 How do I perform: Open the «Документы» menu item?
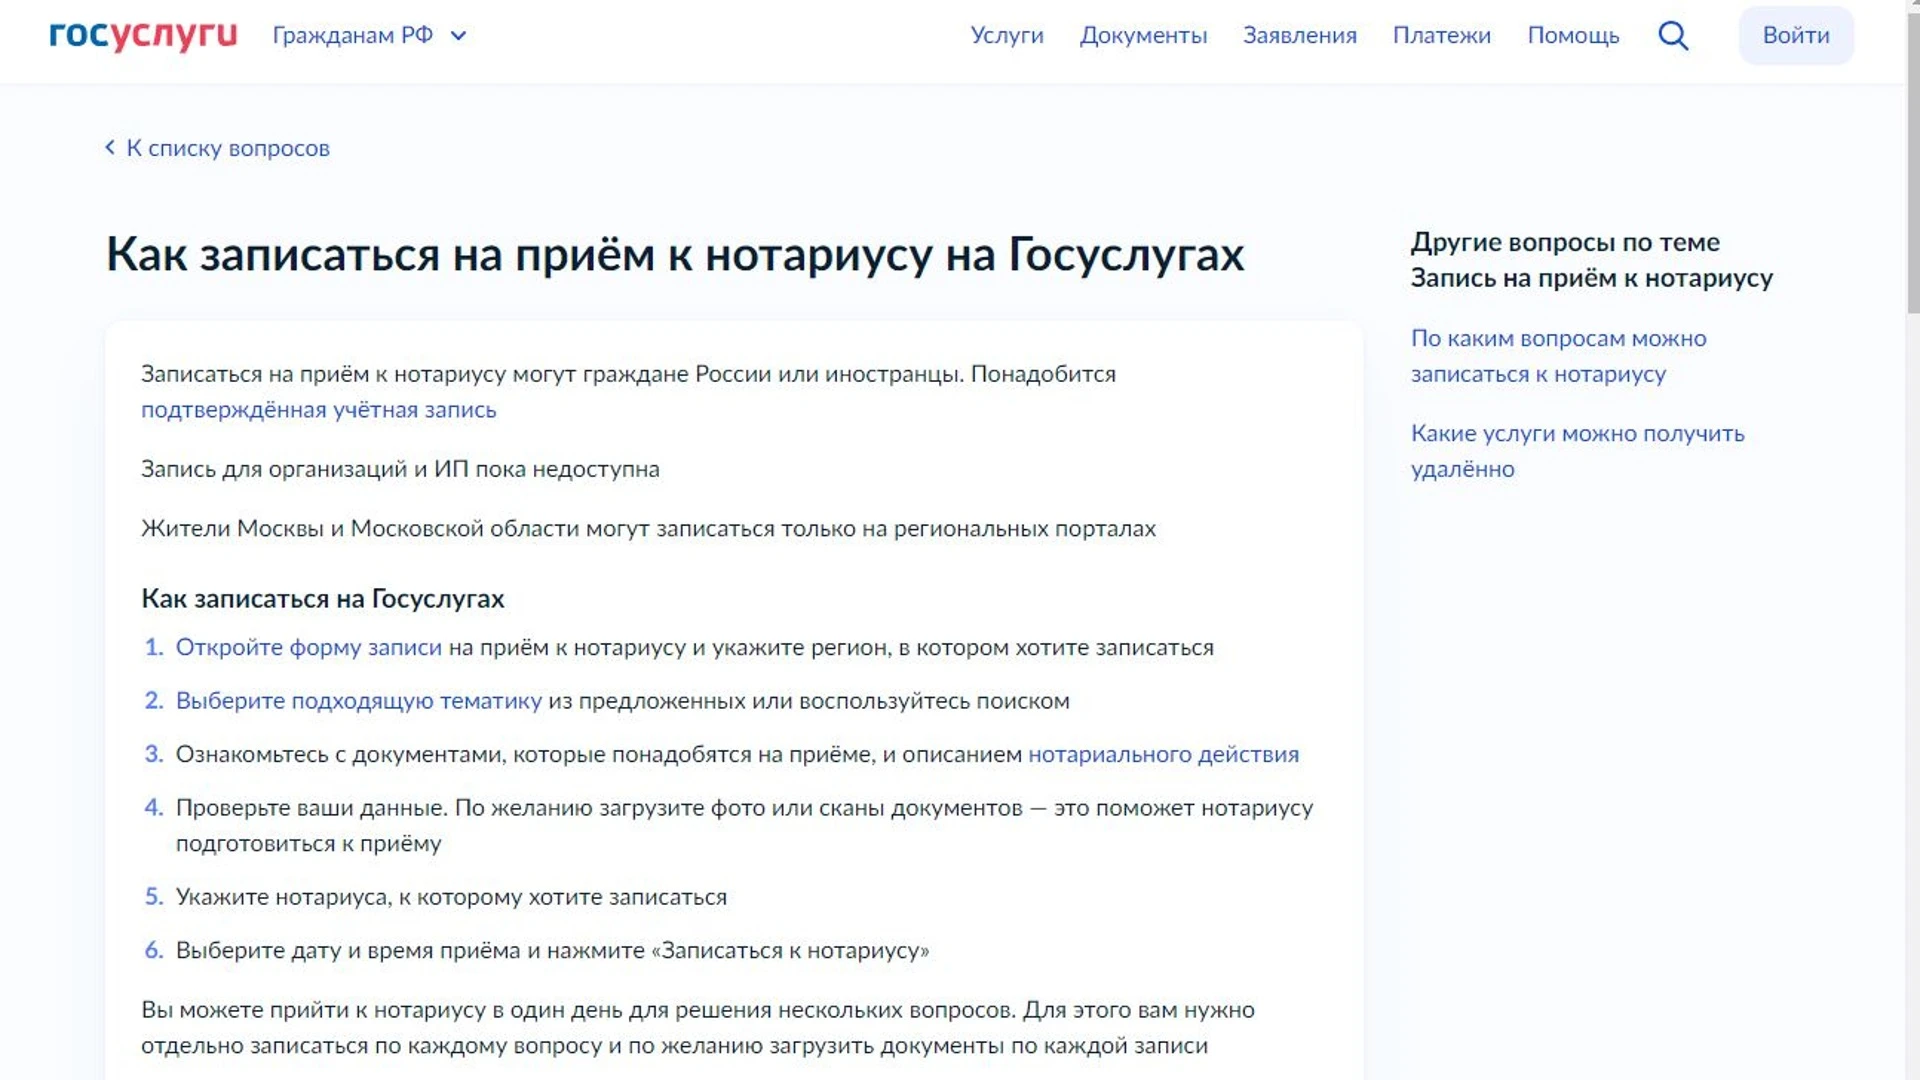pos(1143,35)
